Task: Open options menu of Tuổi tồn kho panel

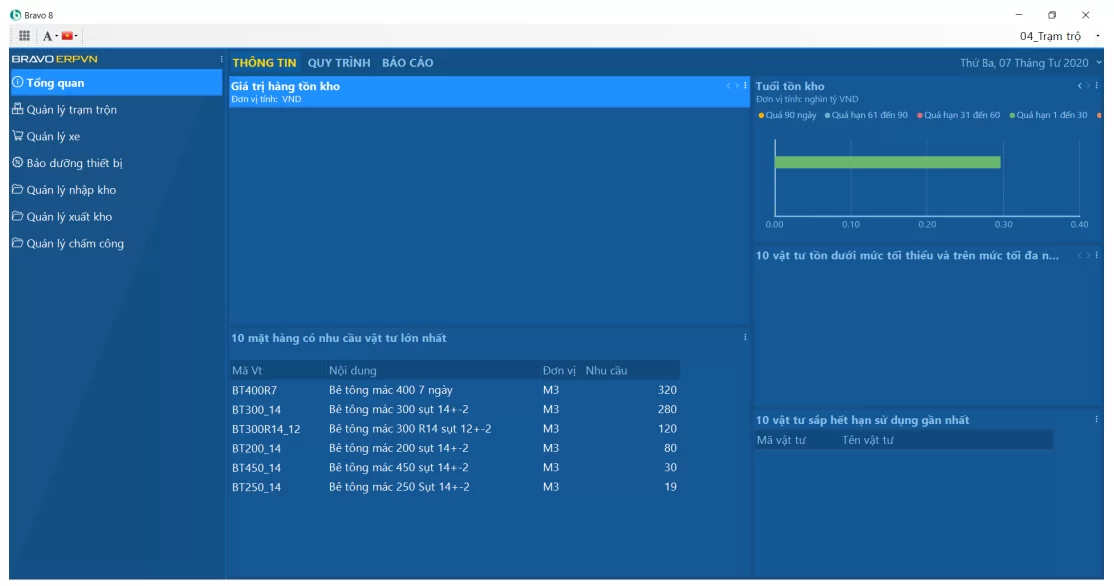Action: click(1097, 86)
